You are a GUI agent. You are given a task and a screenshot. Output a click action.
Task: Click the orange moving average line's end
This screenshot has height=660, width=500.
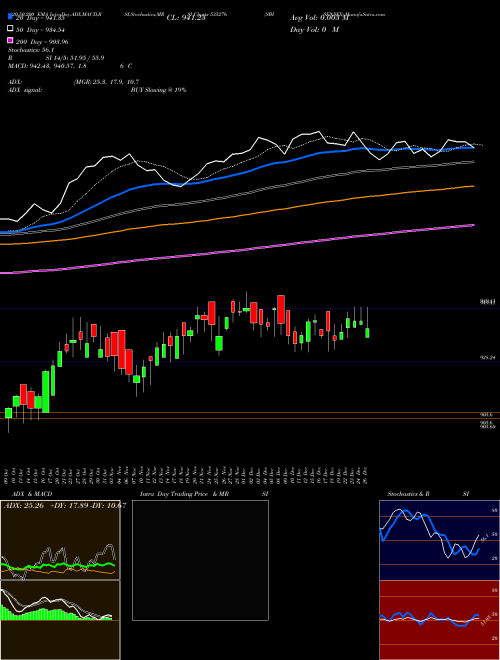point(473,186)
